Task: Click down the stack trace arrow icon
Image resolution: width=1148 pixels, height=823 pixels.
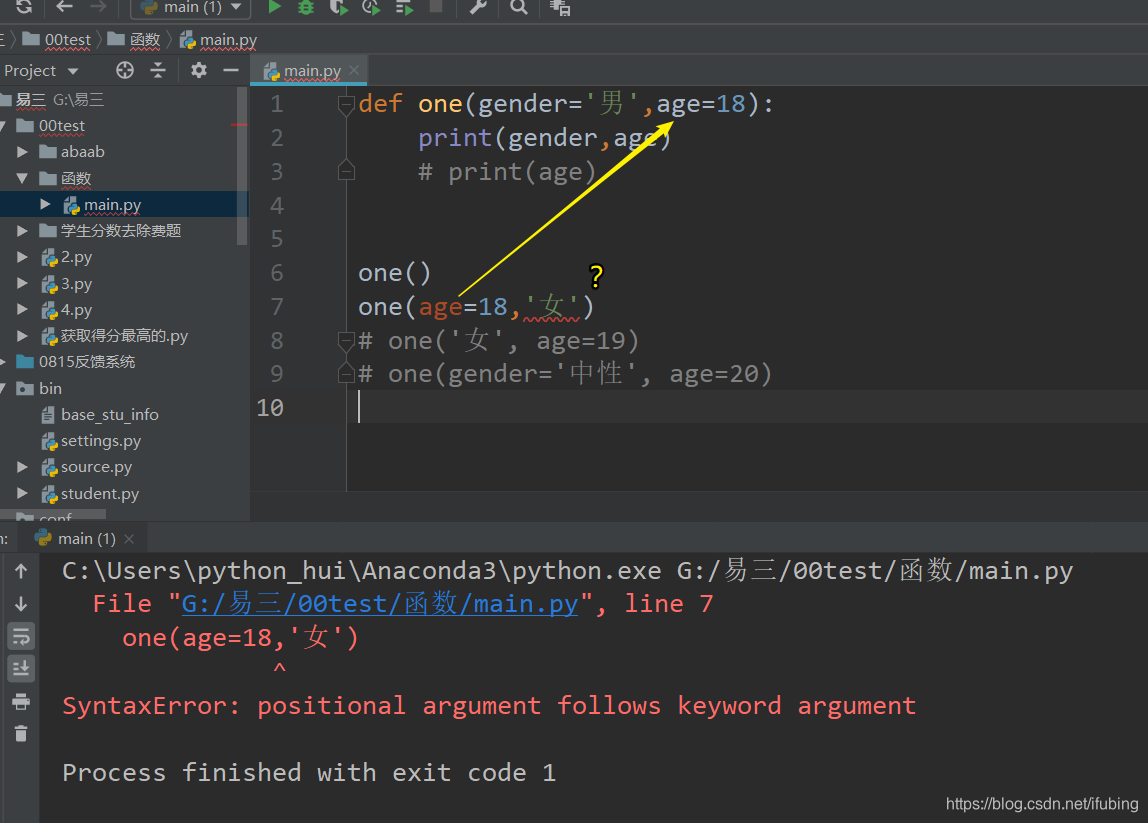Action: (x=21, y=604)
